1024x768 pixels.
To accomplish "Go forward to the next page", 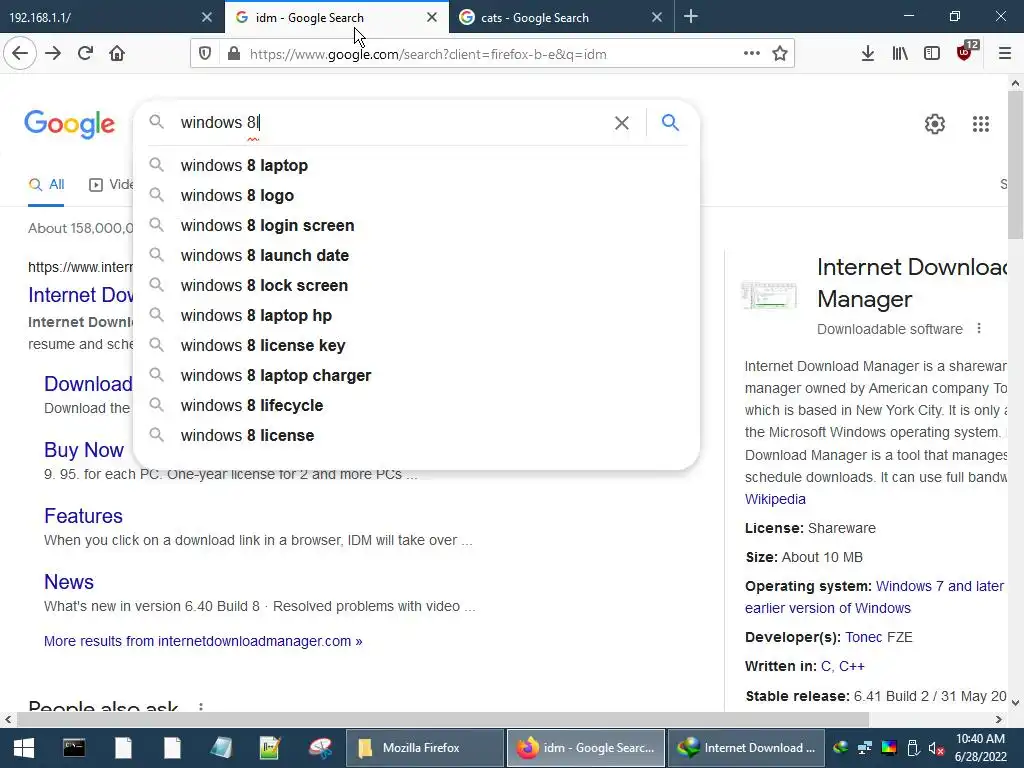I will 53,54.
